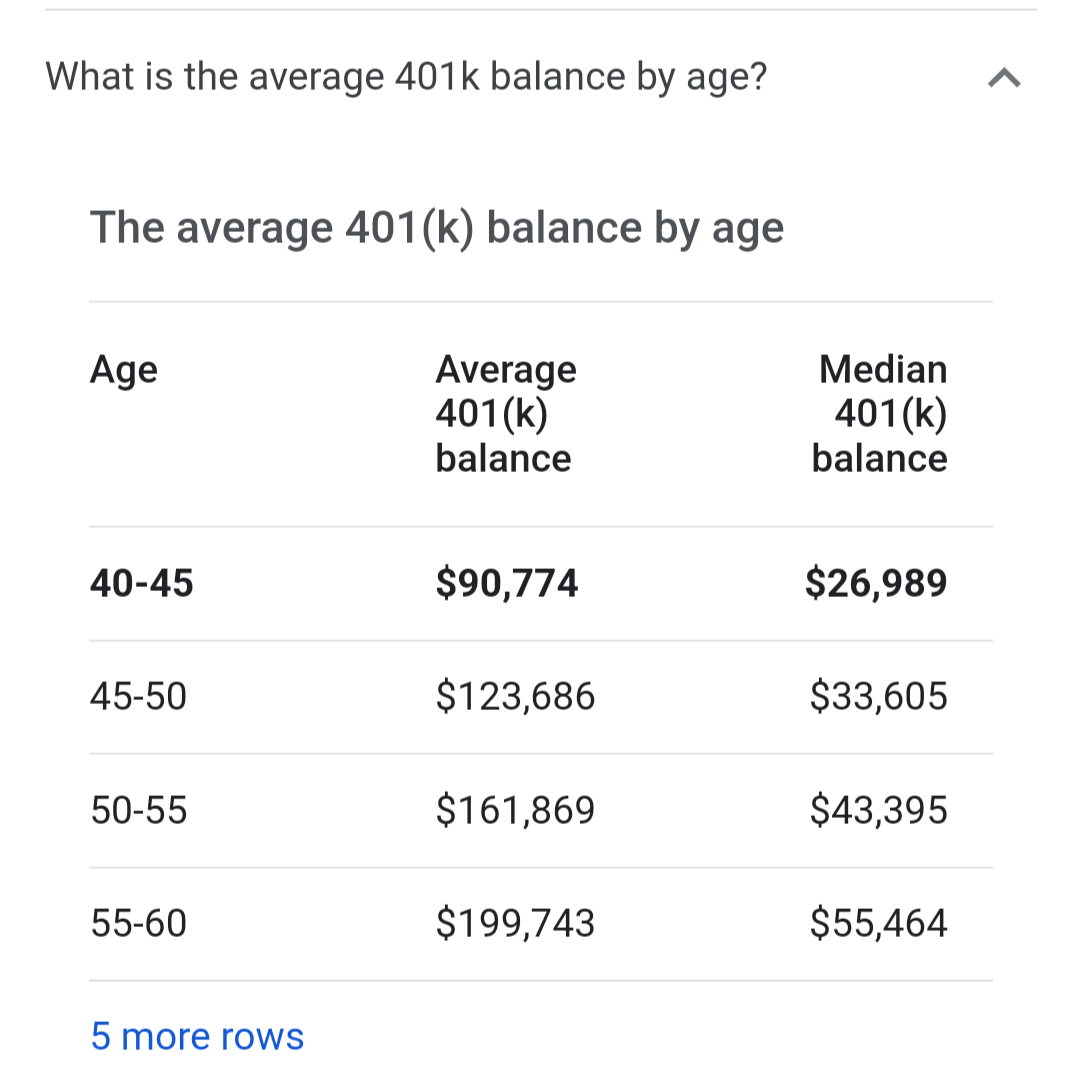The image size is (1080, 1085).
Task: Click the $43,395 median balance cell
Action: pos(879,810)
